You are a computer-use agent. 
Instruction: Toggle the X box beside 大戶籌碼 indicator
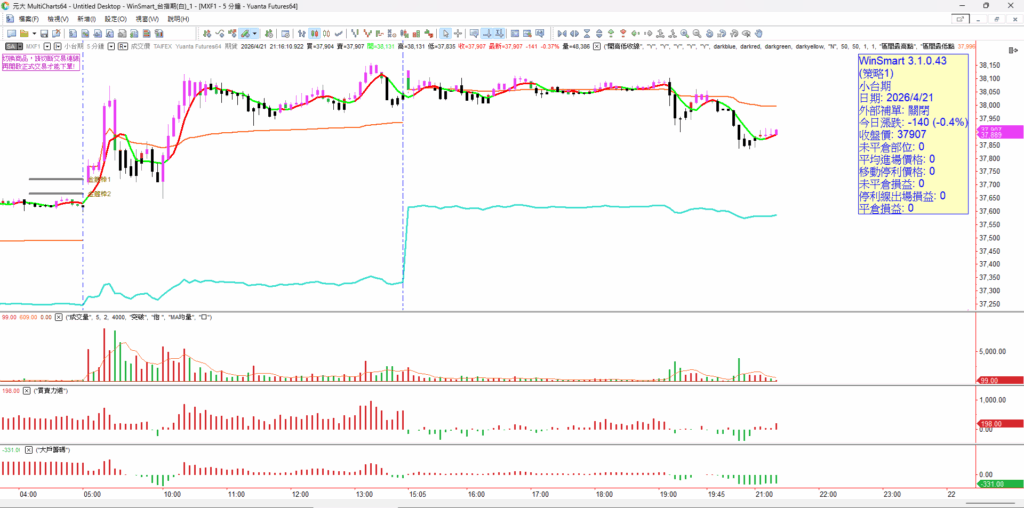[30, 450]
